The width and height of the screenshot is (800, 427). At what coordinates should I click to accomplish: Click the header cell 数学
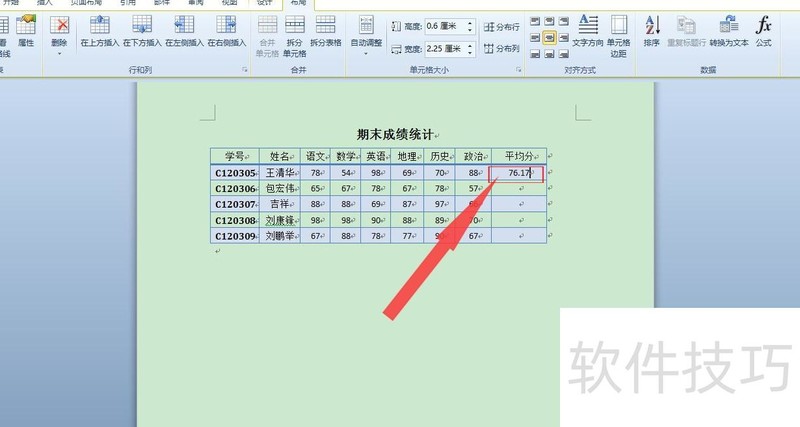pos(345,156)
